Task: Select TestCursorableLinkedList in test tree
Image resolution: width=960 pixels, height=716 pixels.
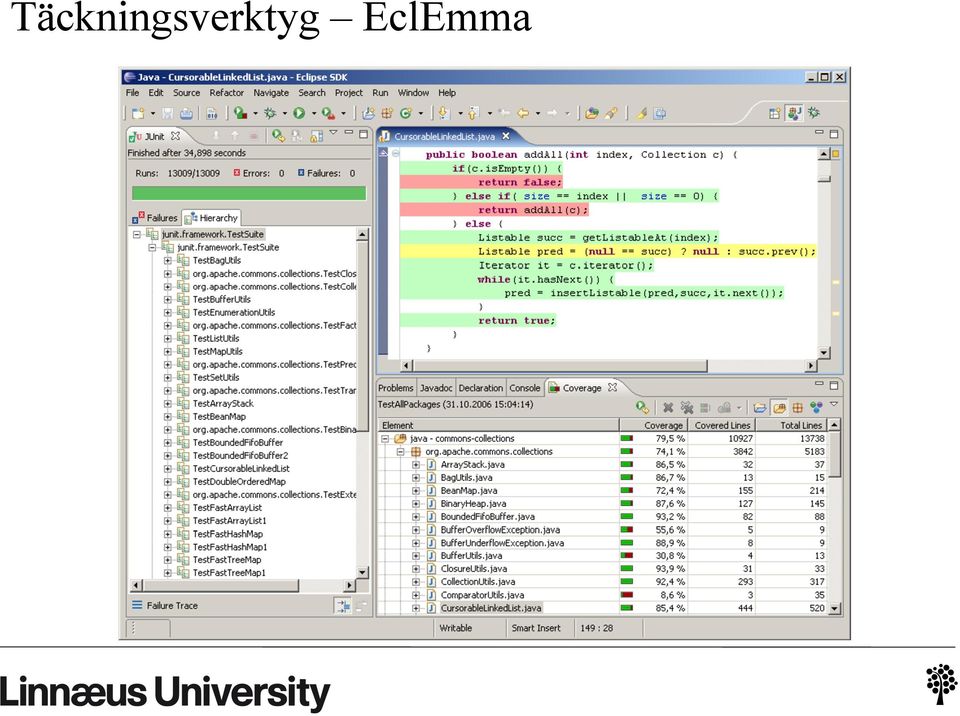Action: tap(241, 469)
